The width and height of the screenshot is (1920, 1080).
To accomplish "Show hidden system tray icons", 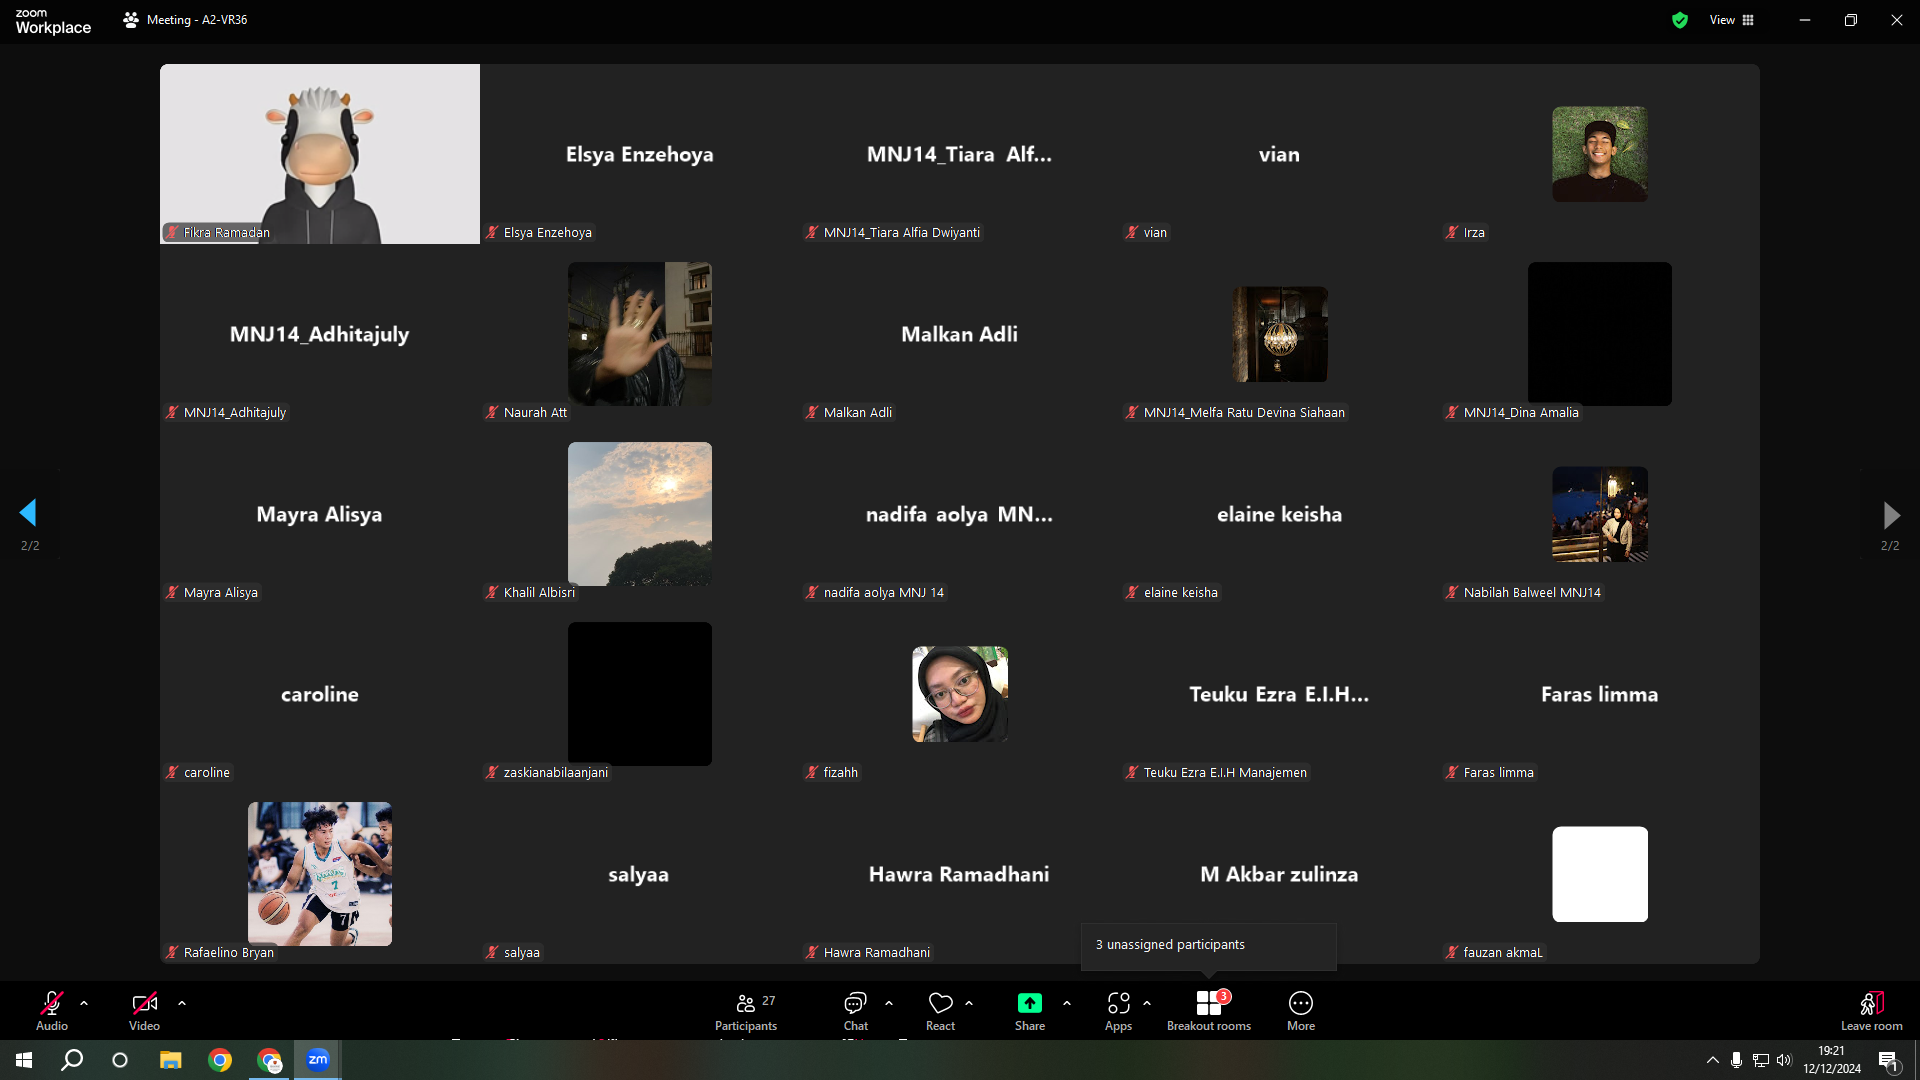I will 1713,1060.
